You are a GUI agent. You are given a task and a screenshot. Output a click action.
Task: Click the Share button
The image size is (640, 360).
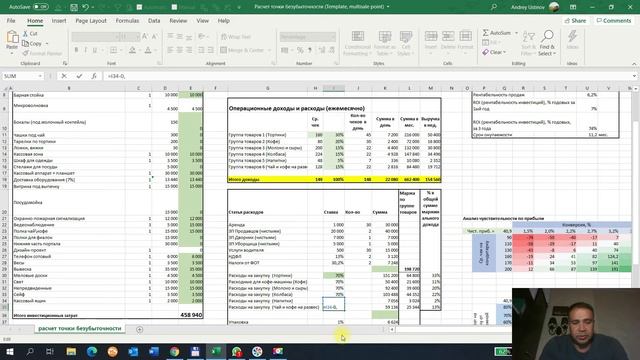[575, 20]
